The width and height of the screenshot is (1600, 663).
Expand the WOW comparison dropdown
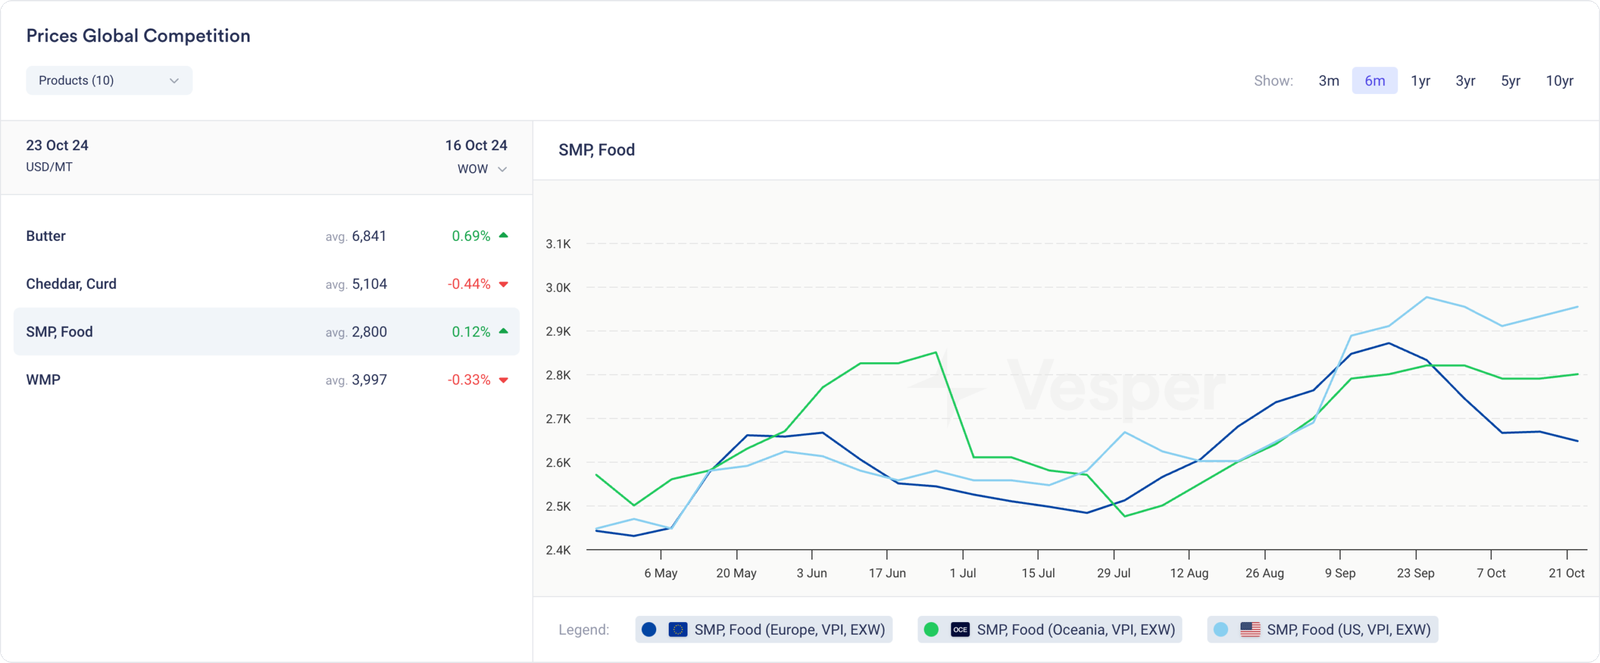(x=482, y=169)
